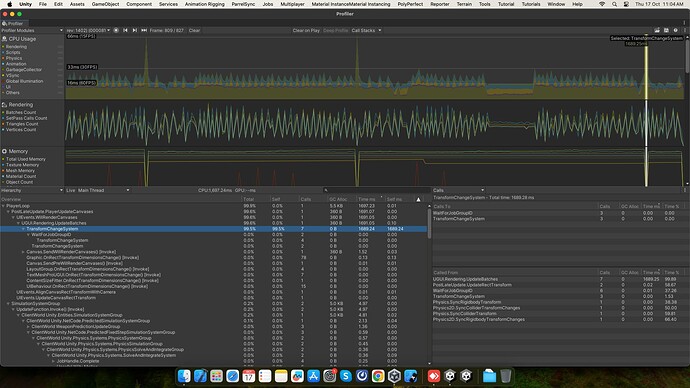Click the Rendering module icon
This screenshot has width=690, height=388.
click(4, 105)
